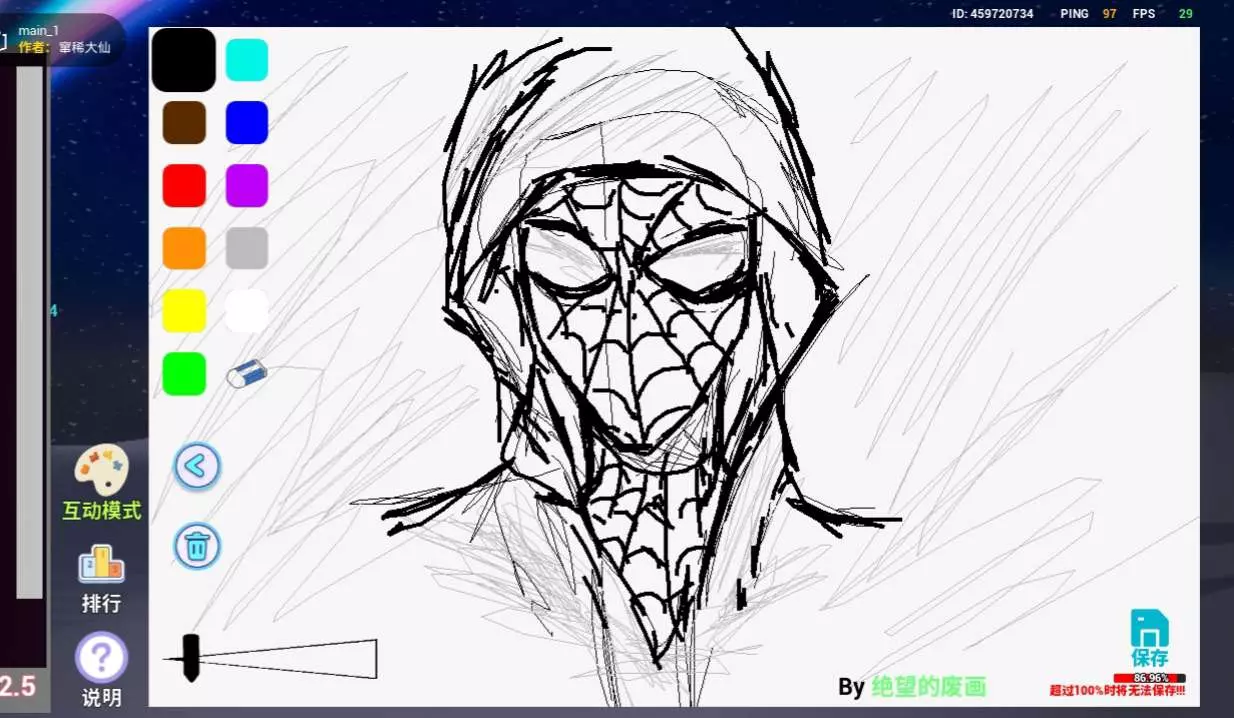1234x718 pixels.
Task: Select the white color swatch
Action: (x=247, y=311)
